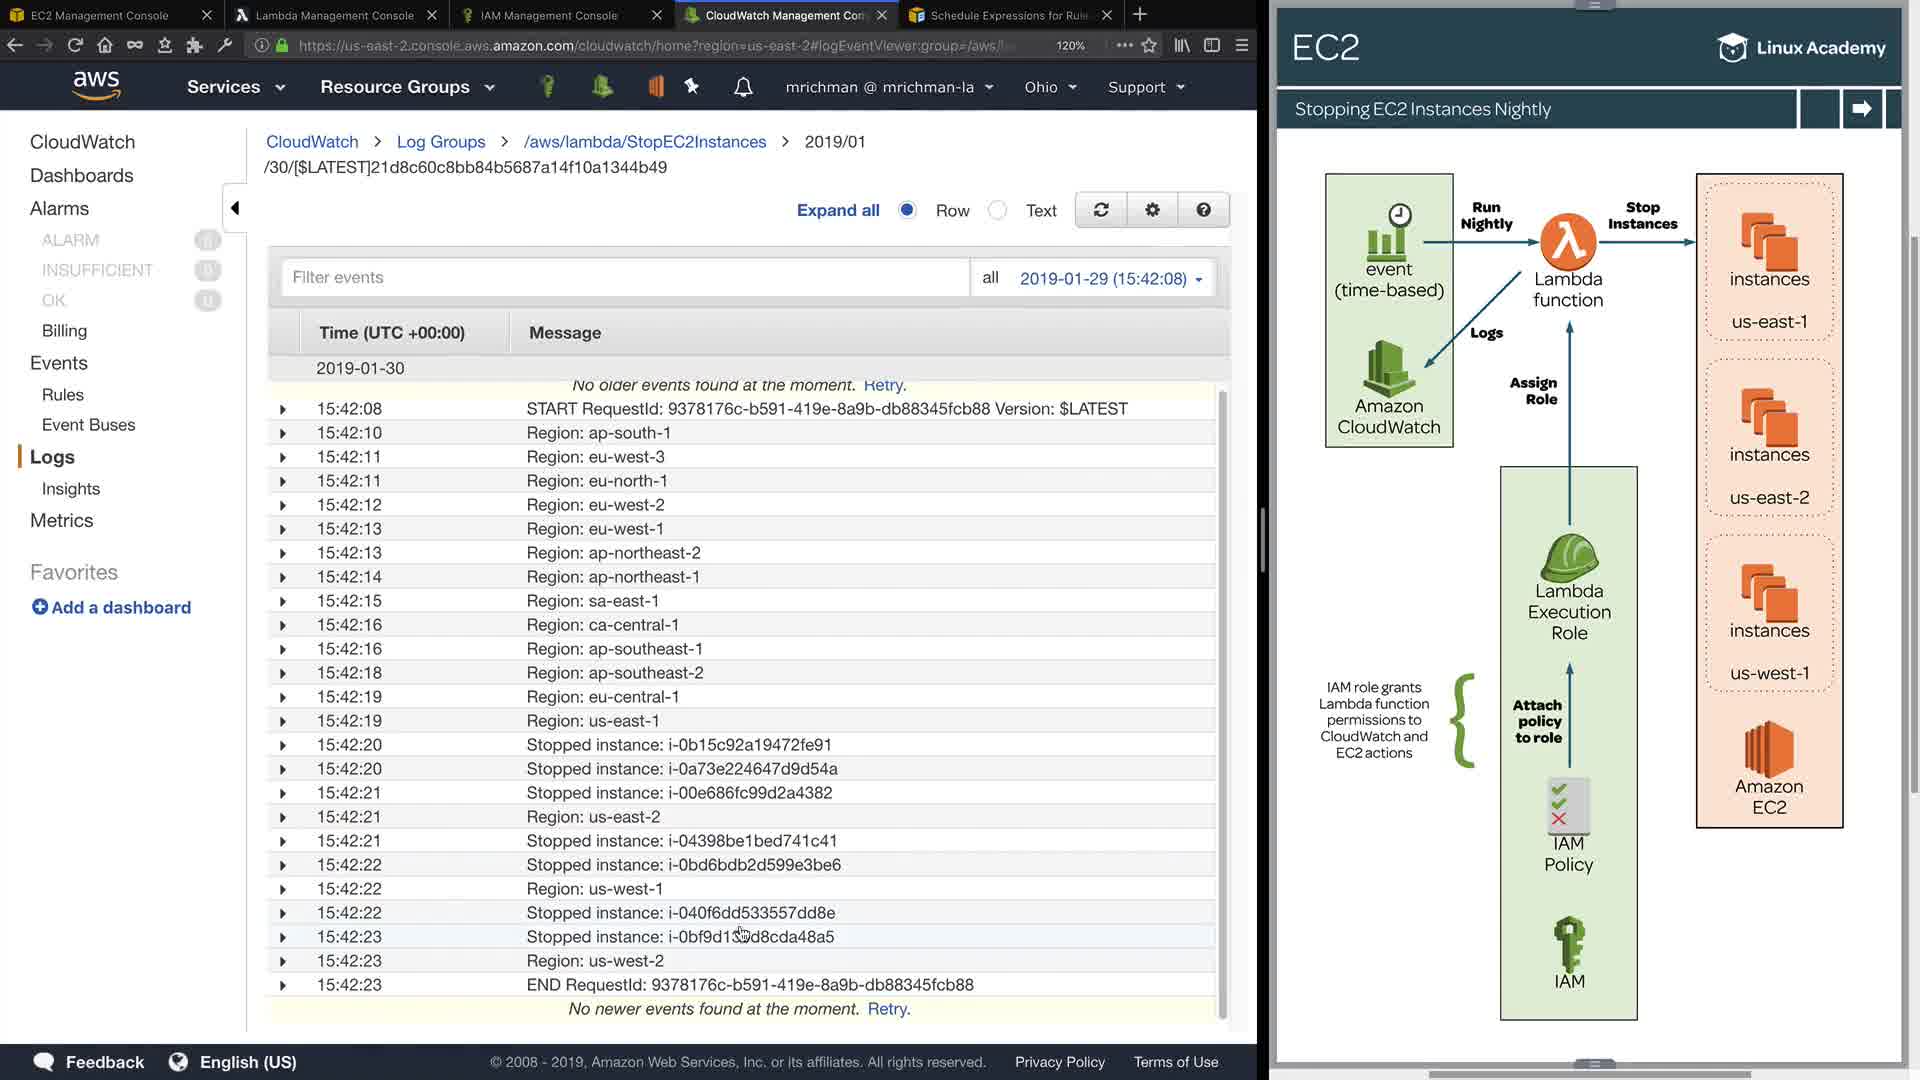Click the refresh log events icon
This screenshot has height=1080, width=1920.
point(1101,210)
